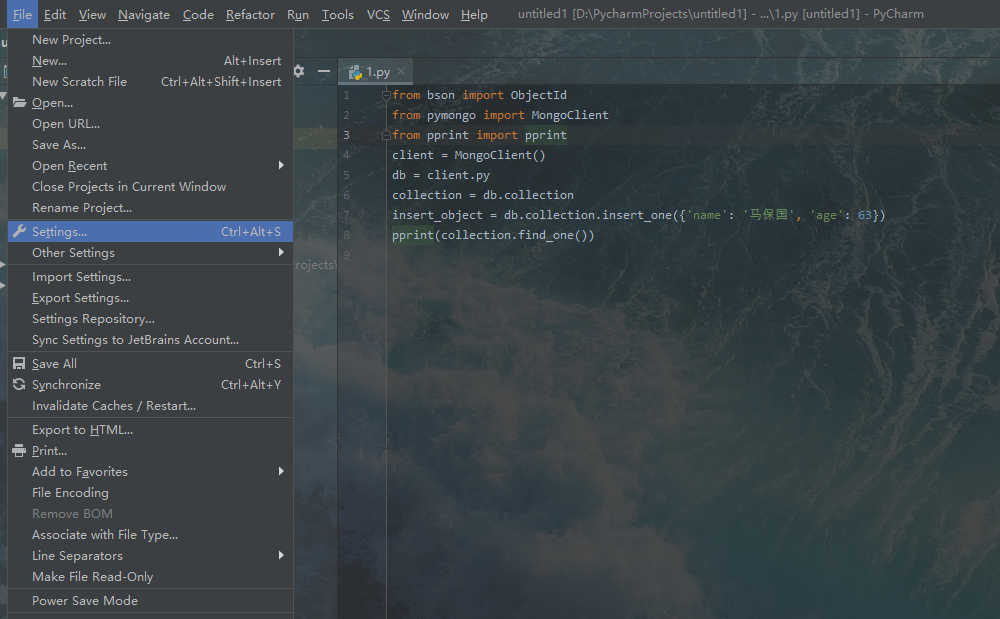Click 'ObjectId' in first import line
The image size is (1000, 619).
tap(538, 95)
